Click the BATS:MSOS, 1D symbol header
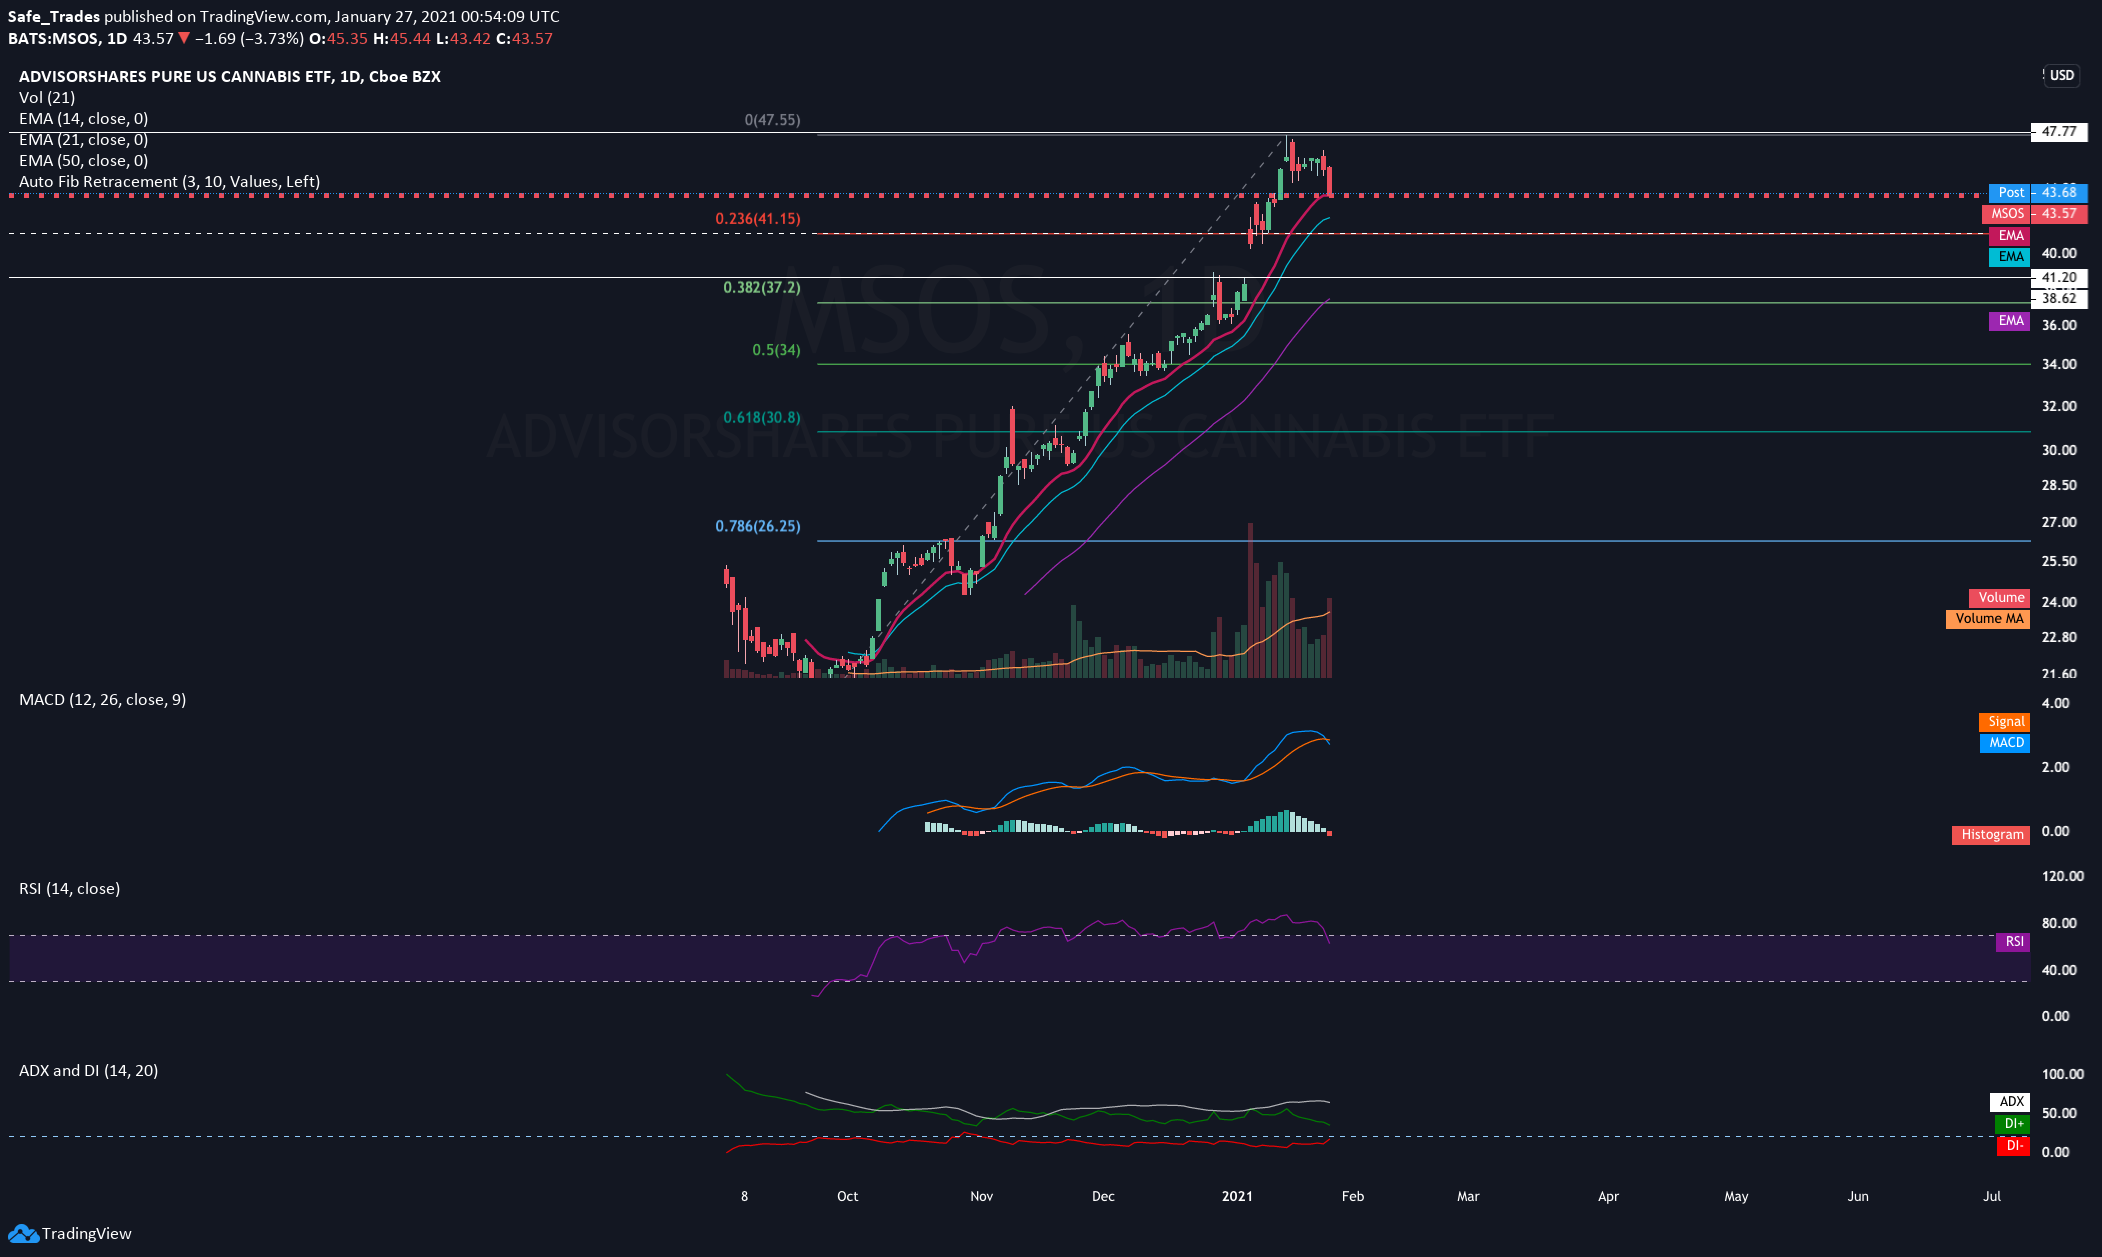Image resolution: width=2102 pixels, height=1257 pixels. tap(68, 39)
